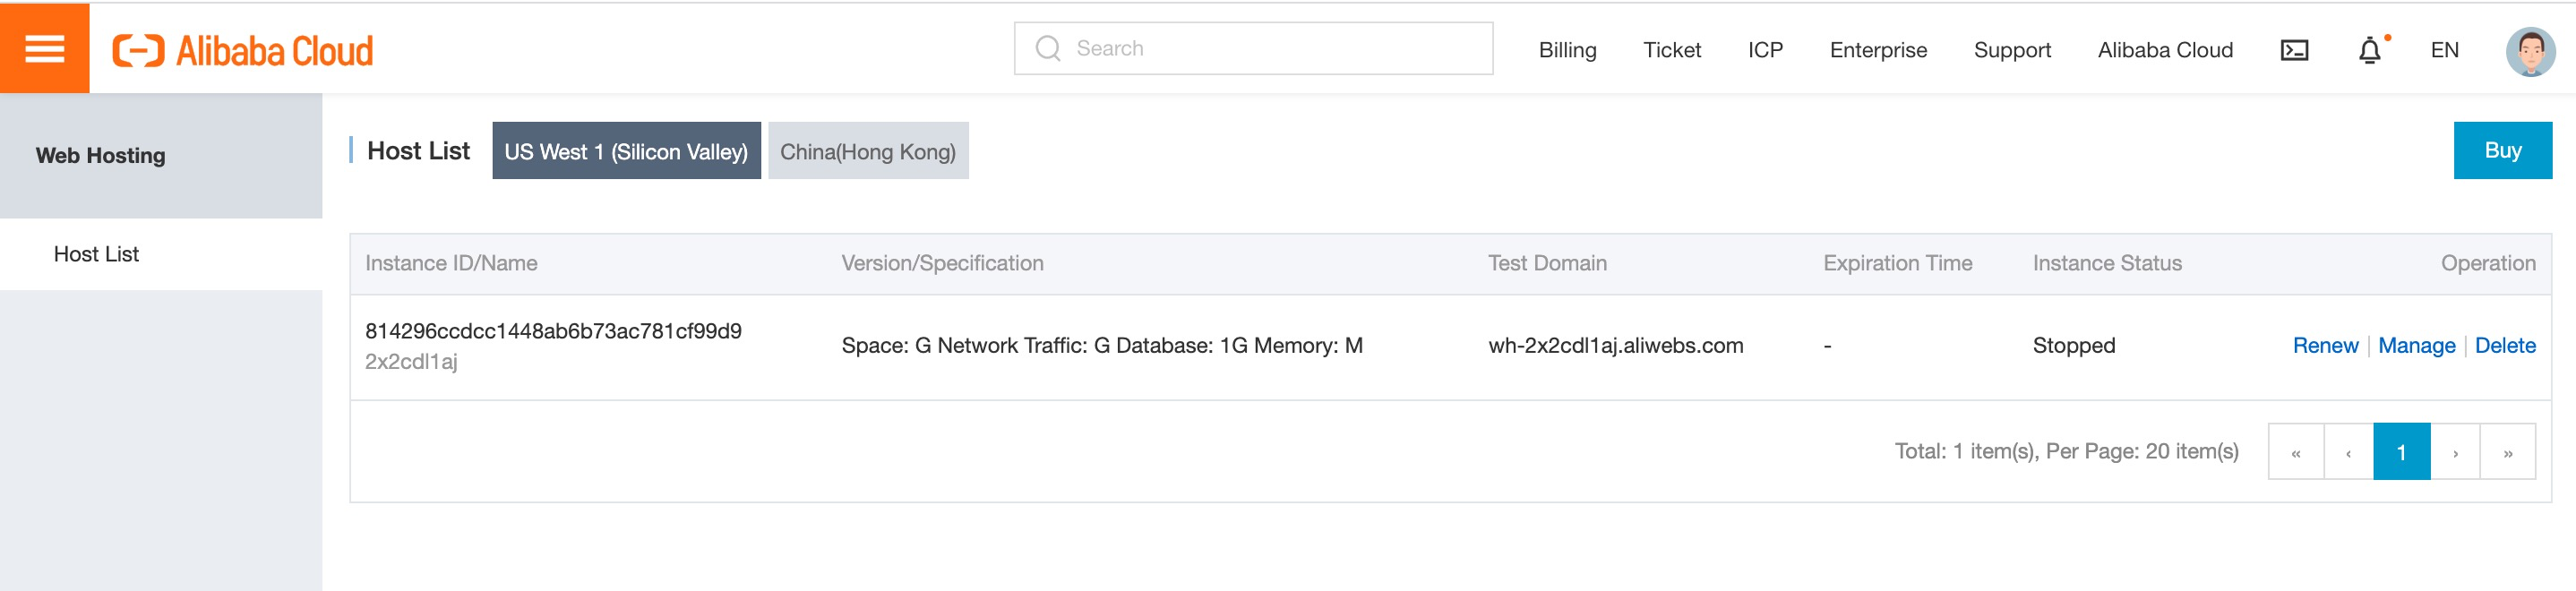Open the Support menu

[2012, 50]
